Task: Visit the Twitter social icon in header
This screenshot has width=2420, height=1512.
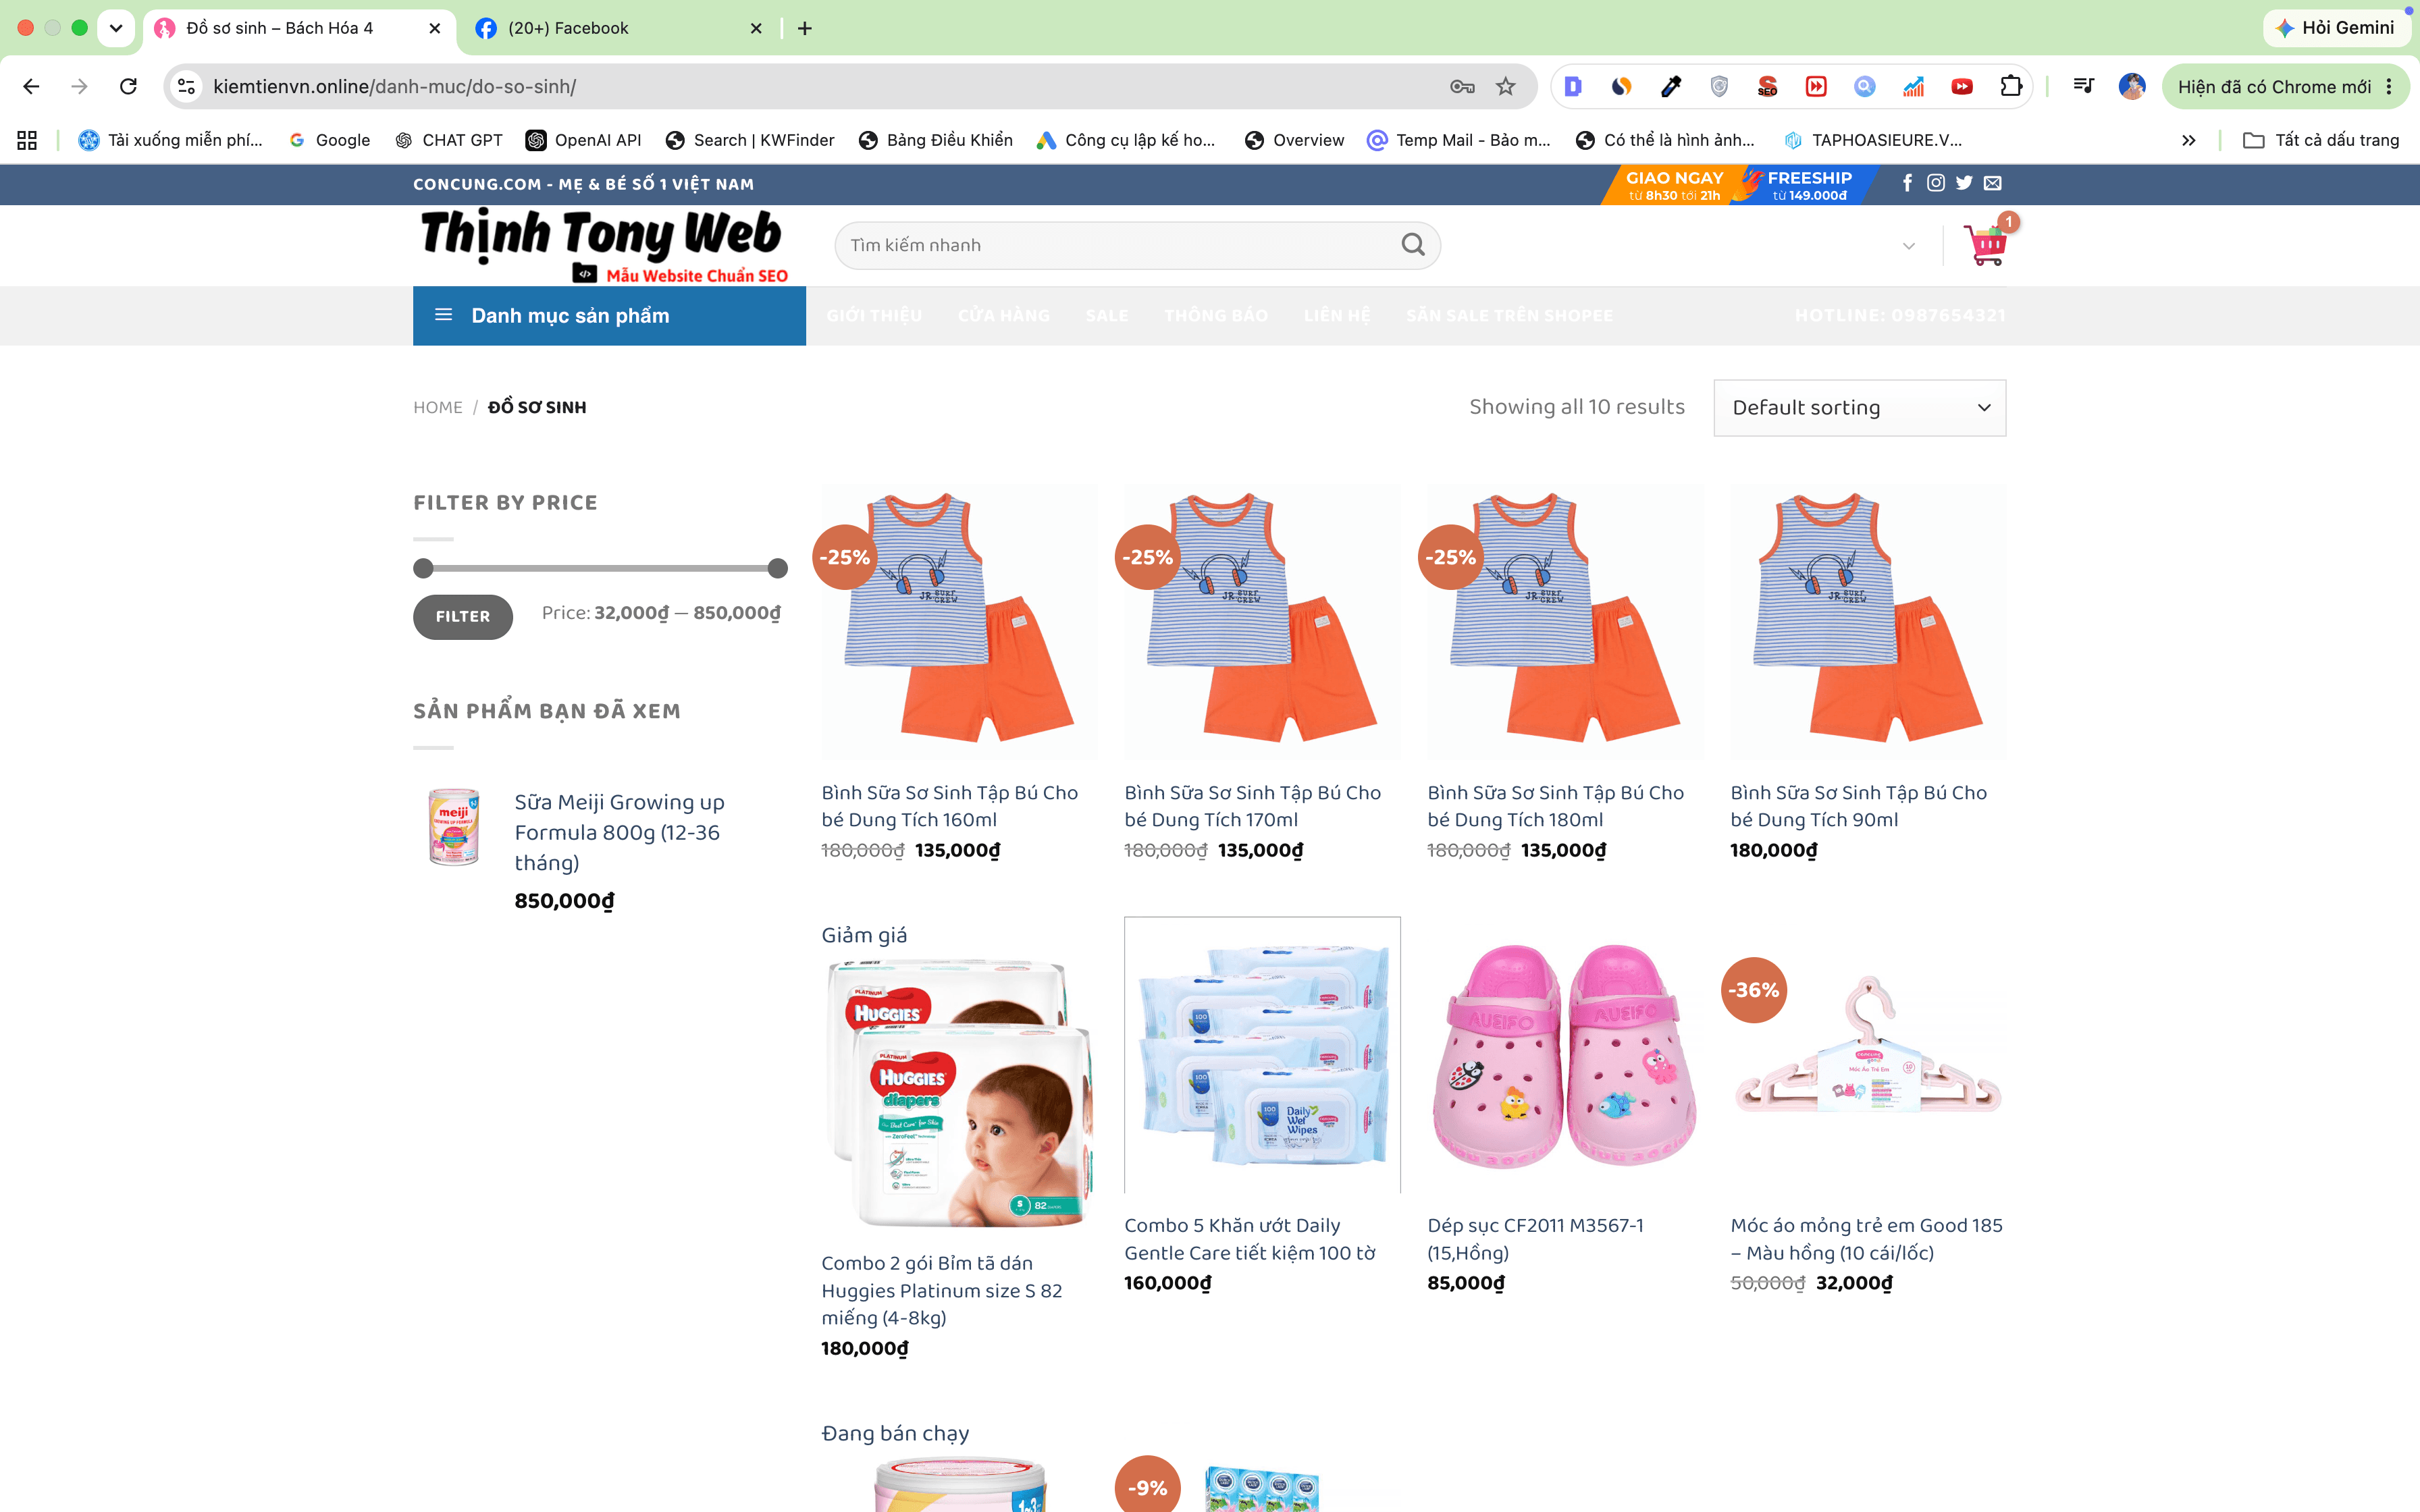Action: click(x=1964, y=183)
